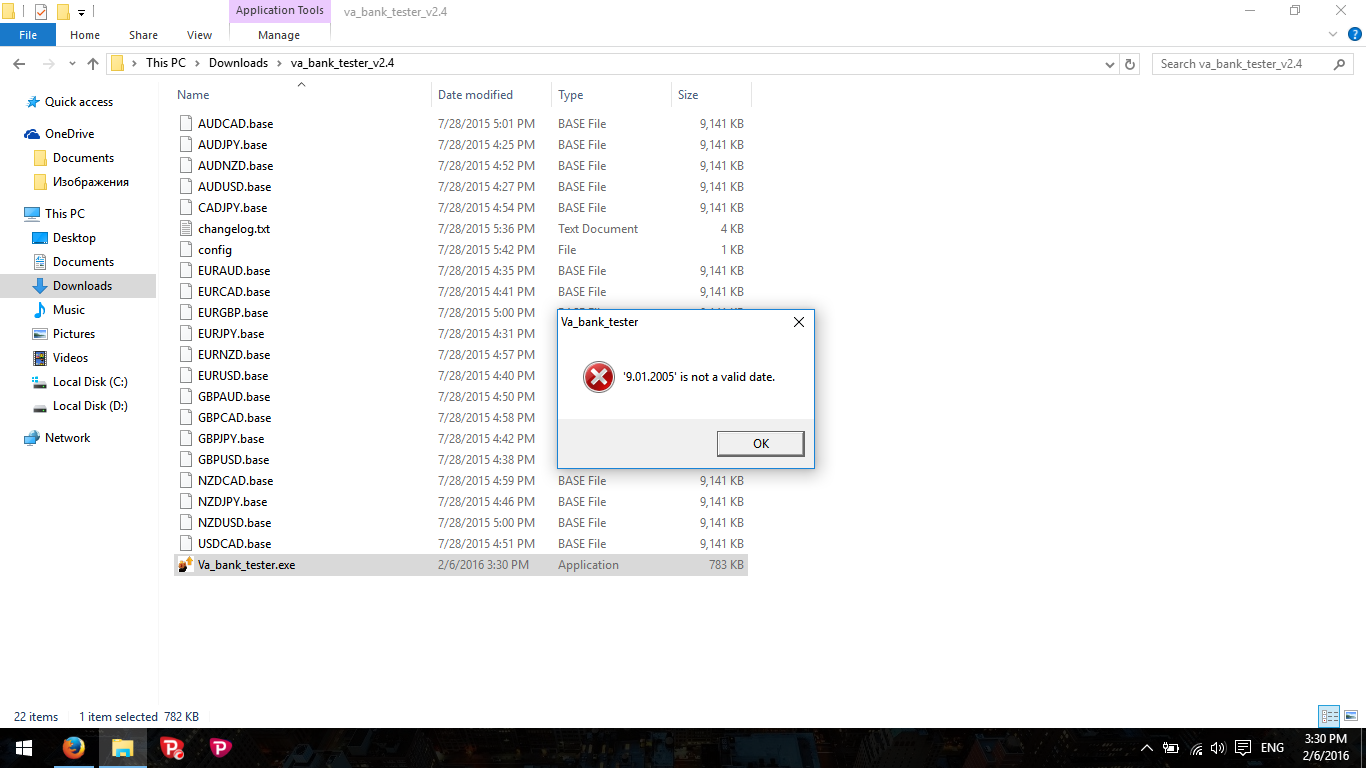Select OneDrive in navigation pane

coord(69,134)
